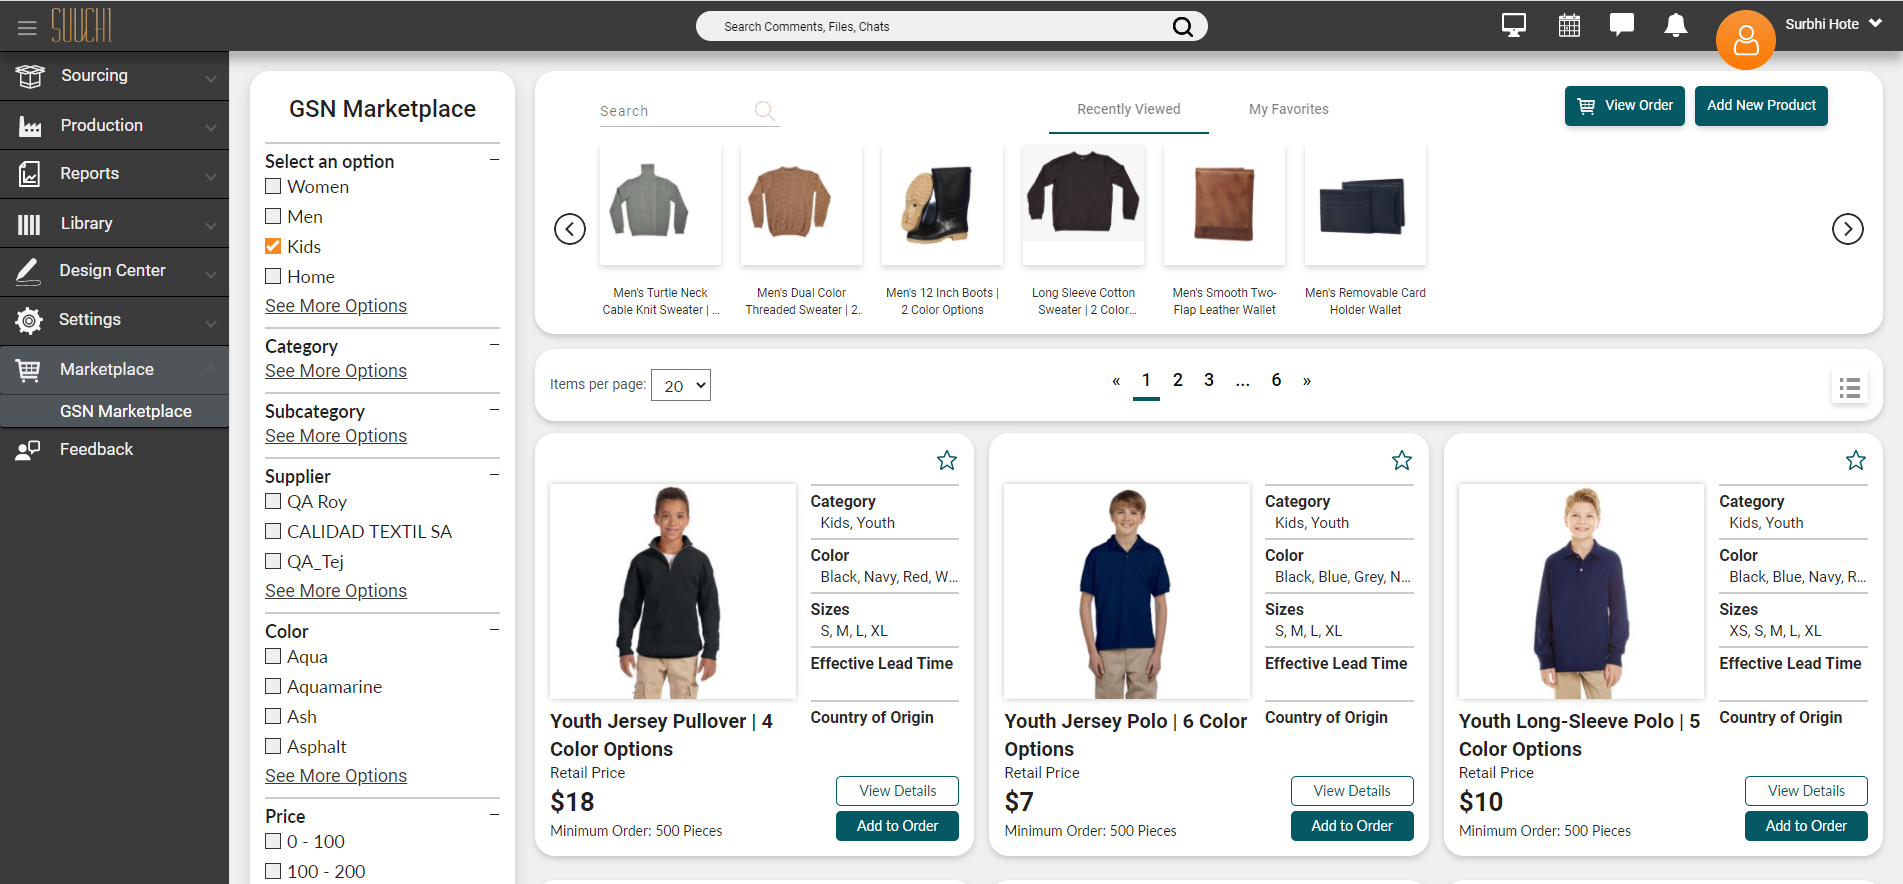Viewport: 1903px width, 884px height.
Task: Select the My Favorites tab
Action: point(1289,109)
